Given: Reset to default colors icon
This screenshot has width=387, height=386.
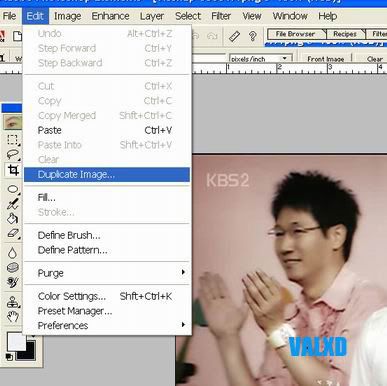Looking at the screenshot, I should pos(9,357).
